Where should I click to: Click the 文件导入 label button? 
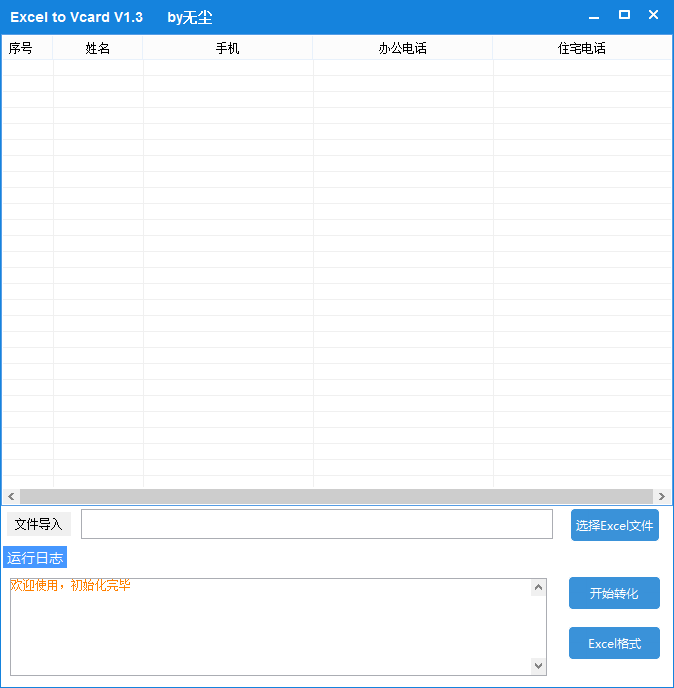point(39,524)
